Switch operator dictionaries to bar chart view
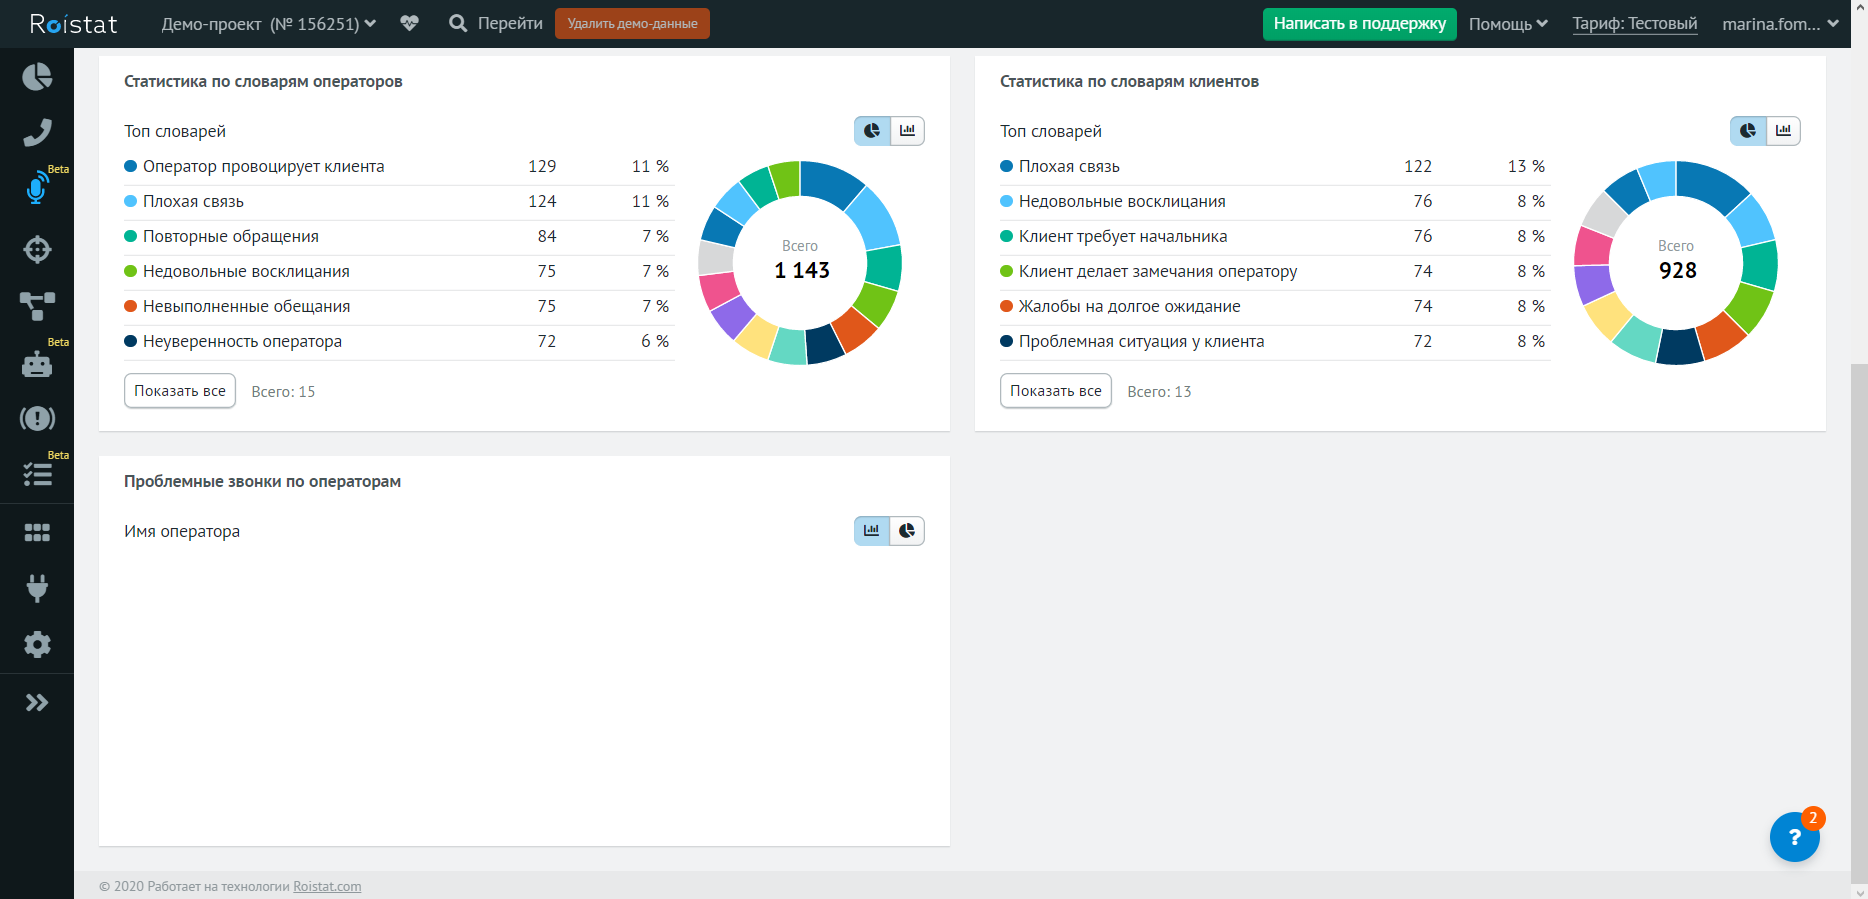Image resolution: width=1868 pixels, height=899 pixels. pyautogui.click(x=907, y=131)
